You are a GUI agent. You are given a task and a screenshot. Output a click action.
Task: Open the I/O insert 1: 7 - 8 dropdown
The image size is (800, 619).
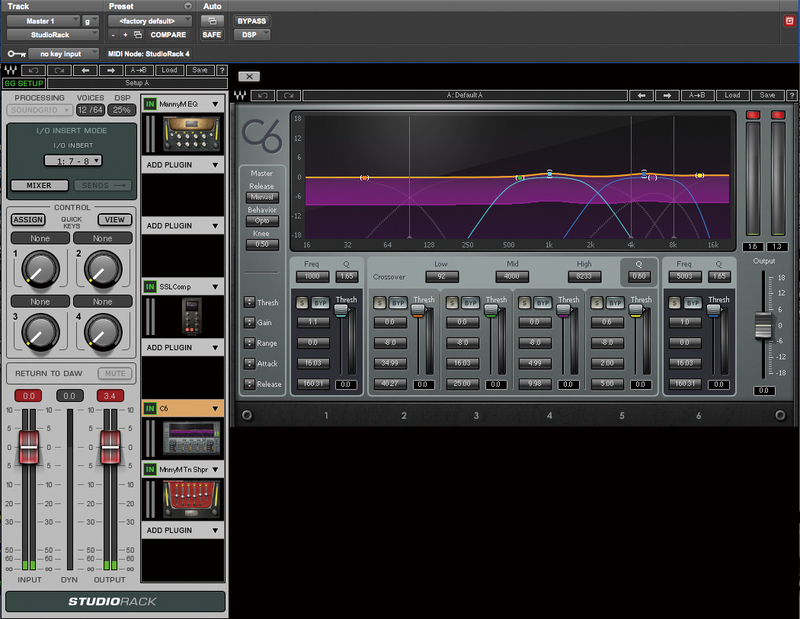coord(73,161)
